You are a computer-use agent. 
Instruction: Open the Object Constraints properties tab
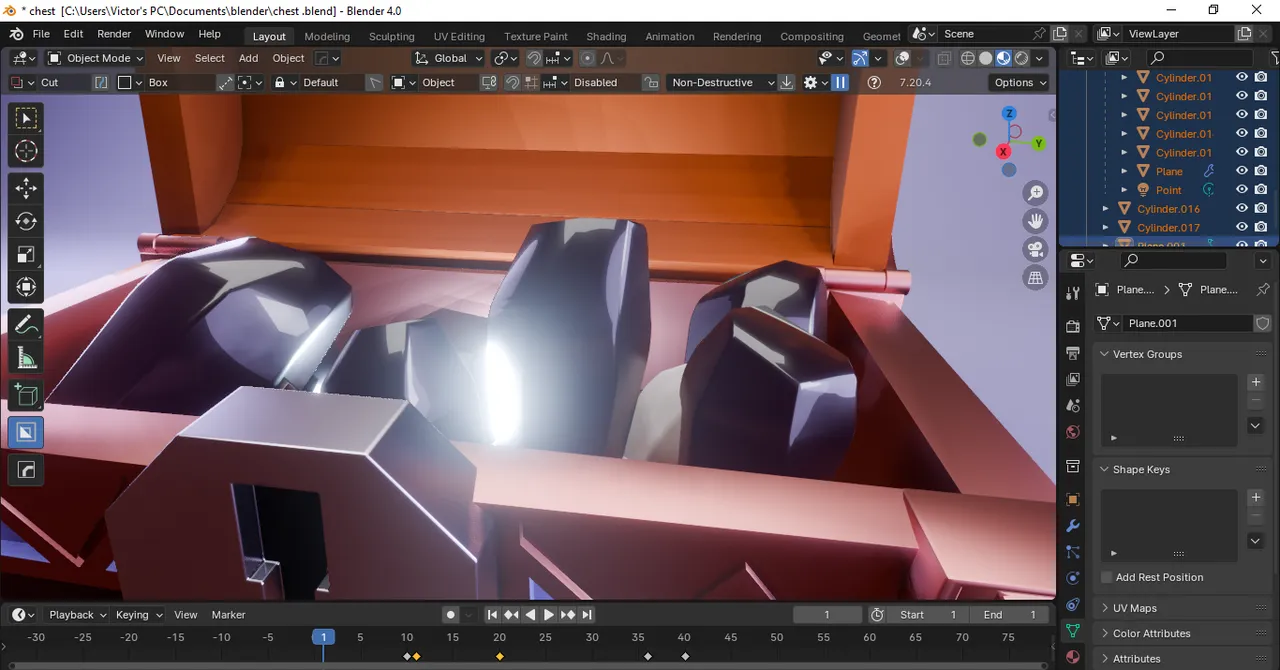[1073, 605]
